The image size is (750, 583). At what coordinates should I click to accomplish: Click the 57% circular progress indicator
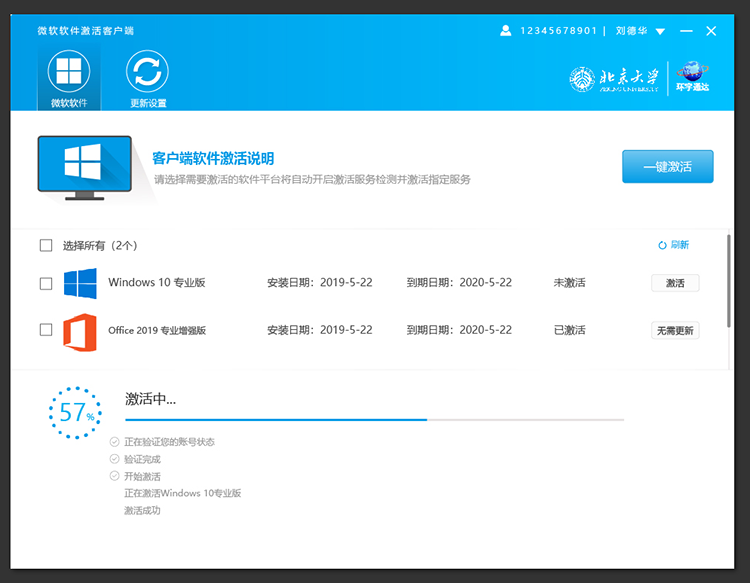coord(75,413)
